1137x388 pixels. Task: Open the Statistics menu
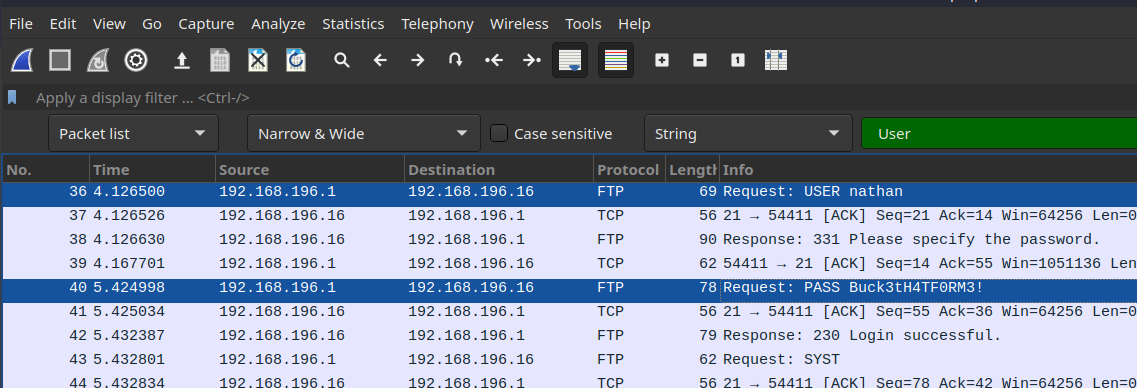[x=353, y=24]
